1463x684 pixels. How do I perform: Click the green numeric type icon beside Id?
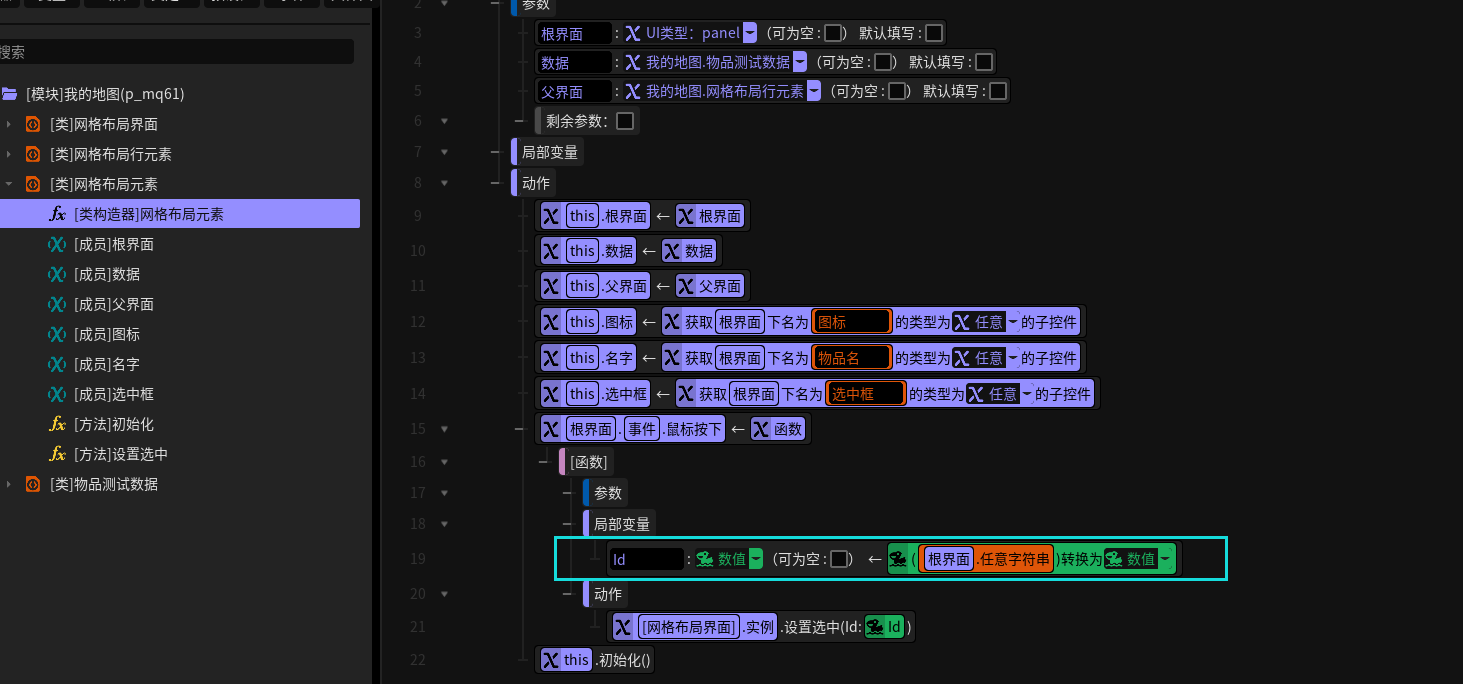coord(705,559)
